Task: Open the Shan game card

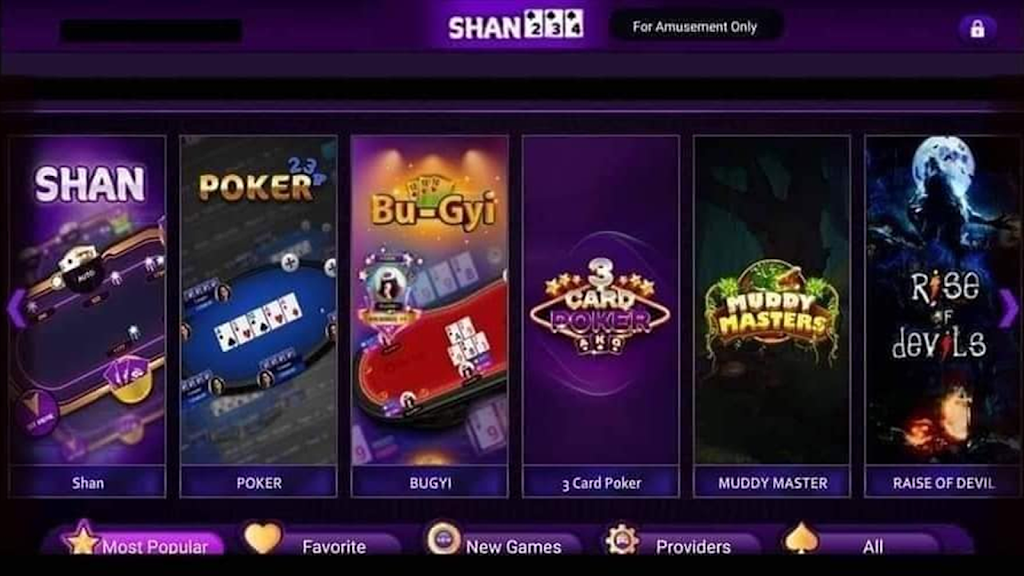Action: (88, 317)
